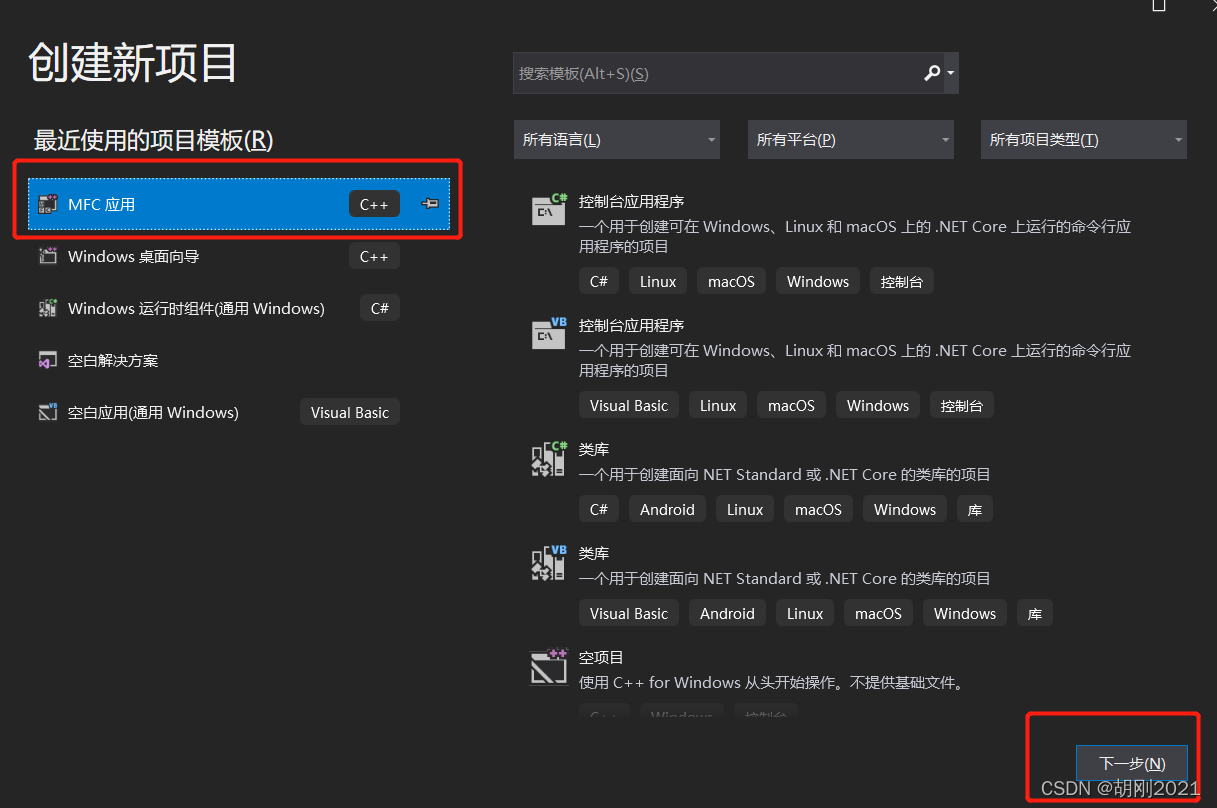1217x808 pixels.
Task: Click C++ tag on Windows 桌面向导 row
Action: 374,256
